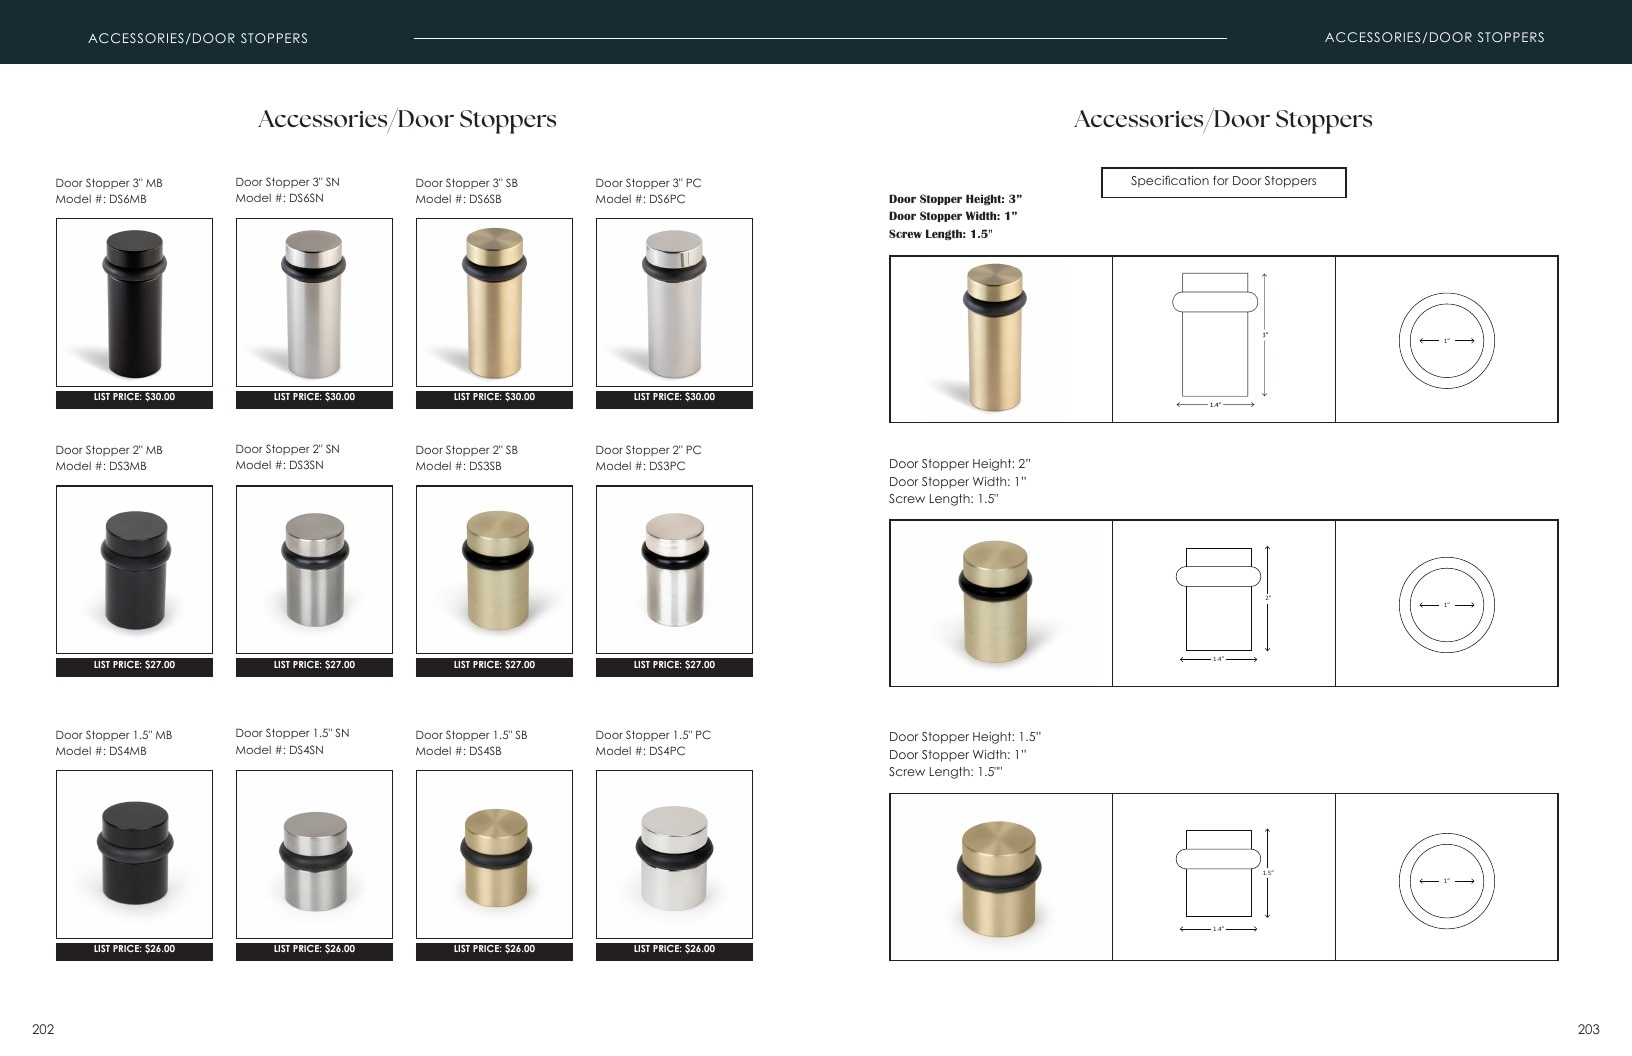
Task: Select the 2" stopper side elevation drawing
Action: coord(1223,603)
